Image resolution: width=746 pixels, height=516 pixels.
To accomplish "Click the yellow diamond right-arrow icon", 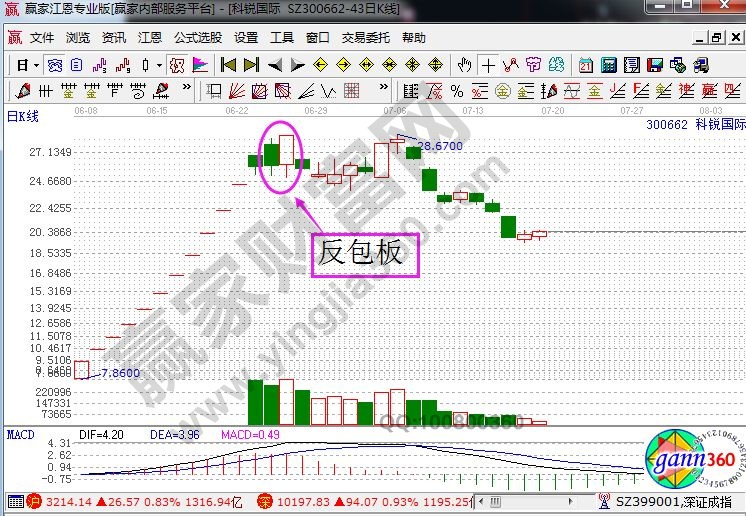I will coord(344,65).
